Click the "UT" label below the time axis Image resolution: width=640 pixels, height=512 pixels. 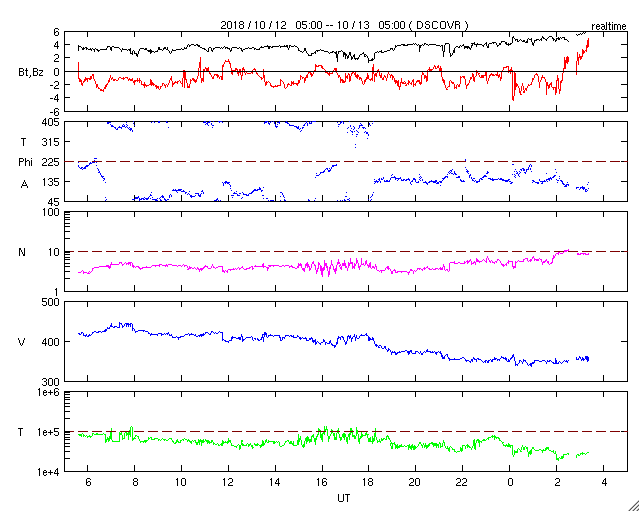tap(343, 497)
